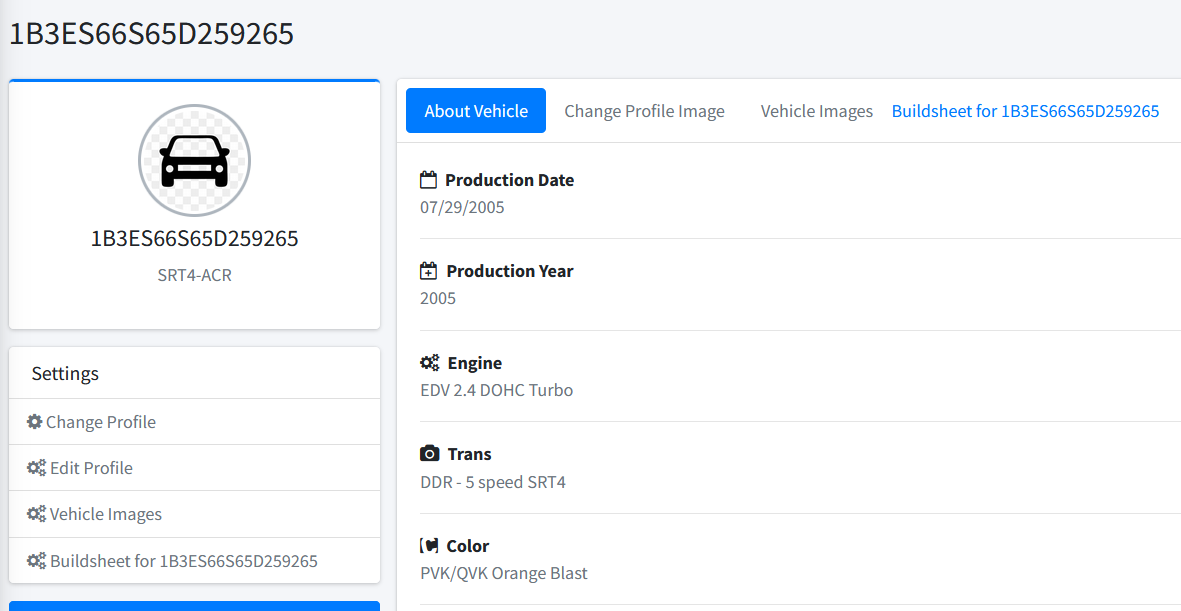Image resolution: width=1181 pixels, height=611 pixels.
Task: Click the gears icon beside Edit Profile
Action: pyautogui.click(x=35, y=467)
